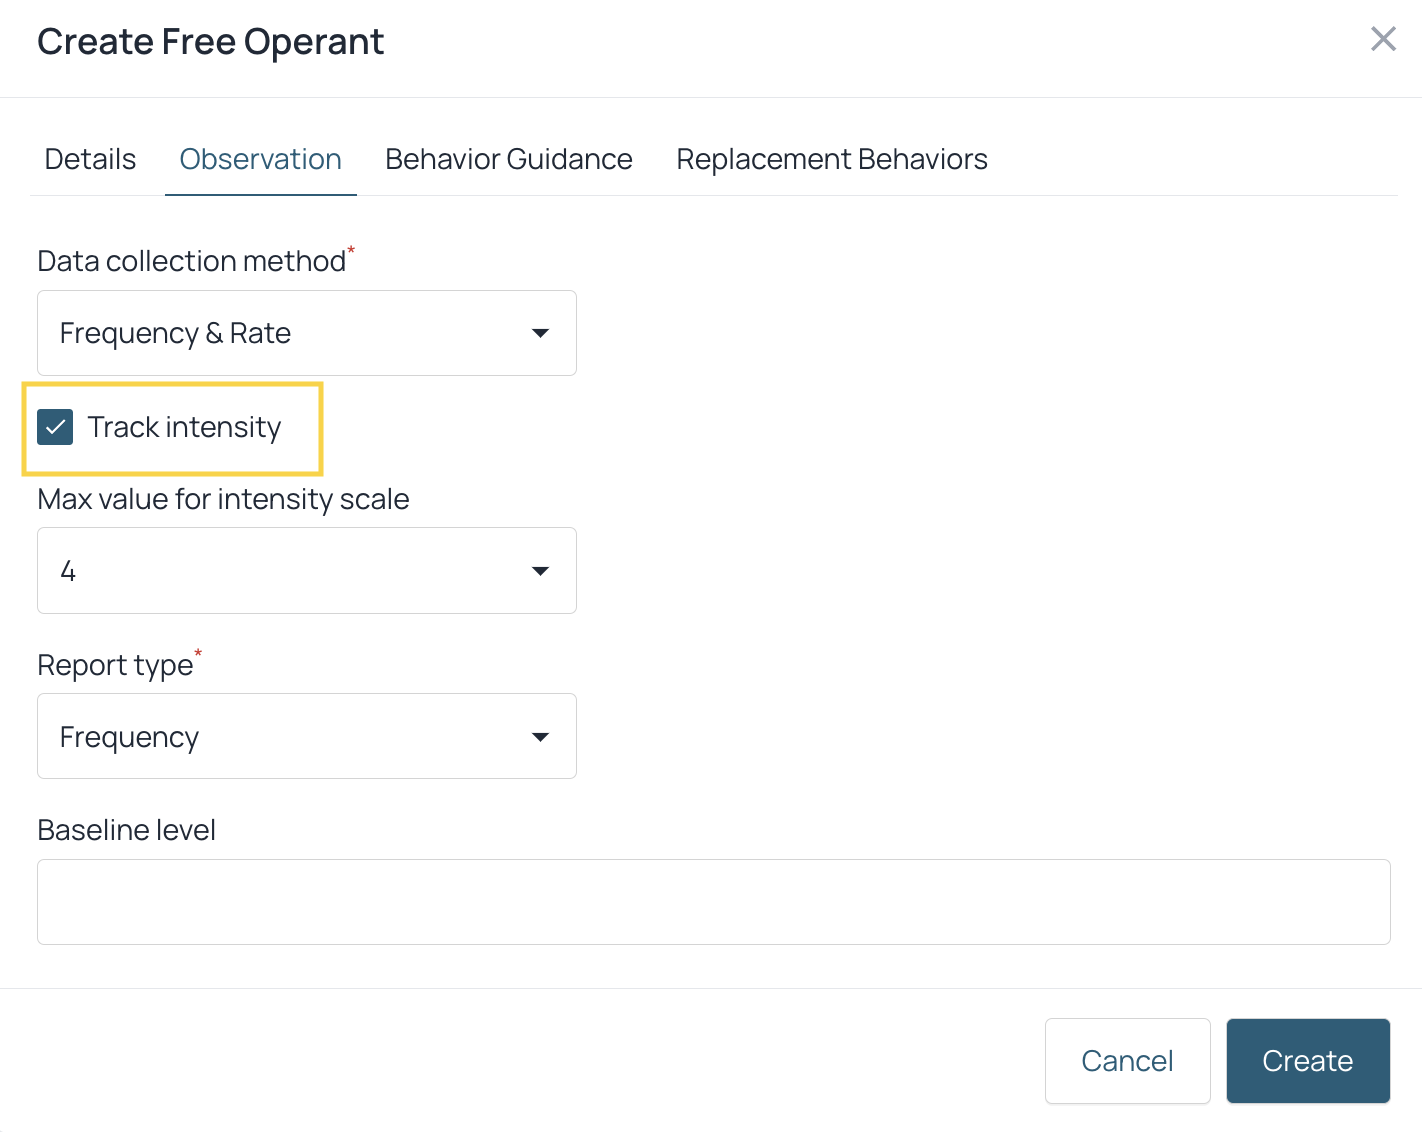Click the Report type label

point(116,665)
